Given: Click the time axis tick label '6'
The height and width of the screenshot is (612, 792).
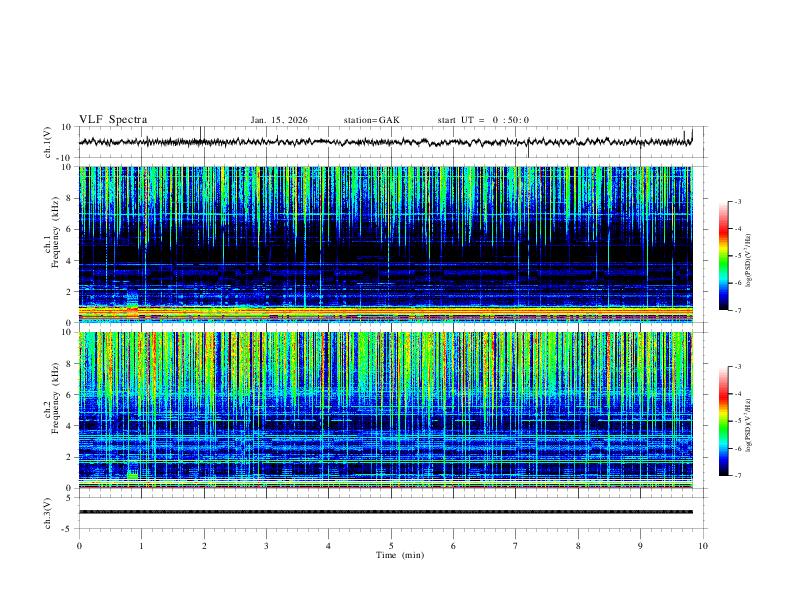Looking at the screenshot, I should click(454, 546).
